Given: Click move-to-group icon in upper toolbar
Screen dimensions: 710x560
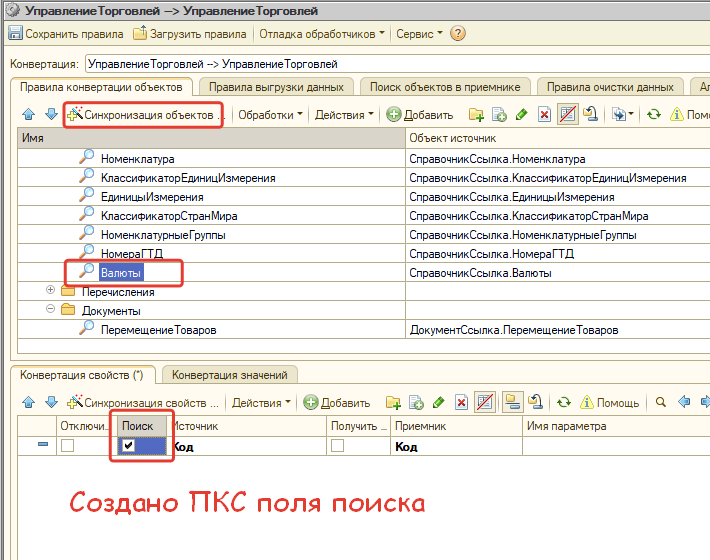Looking at the screenshot, I should point(590,115).
